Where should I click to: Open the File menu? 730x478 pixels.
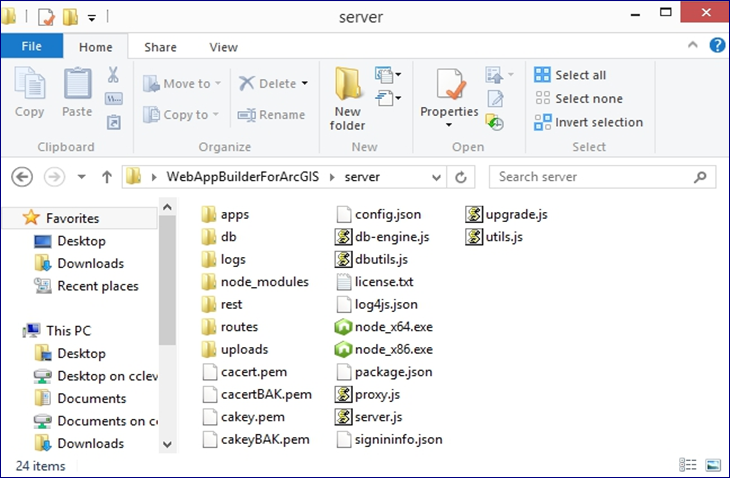click(32, 46)
